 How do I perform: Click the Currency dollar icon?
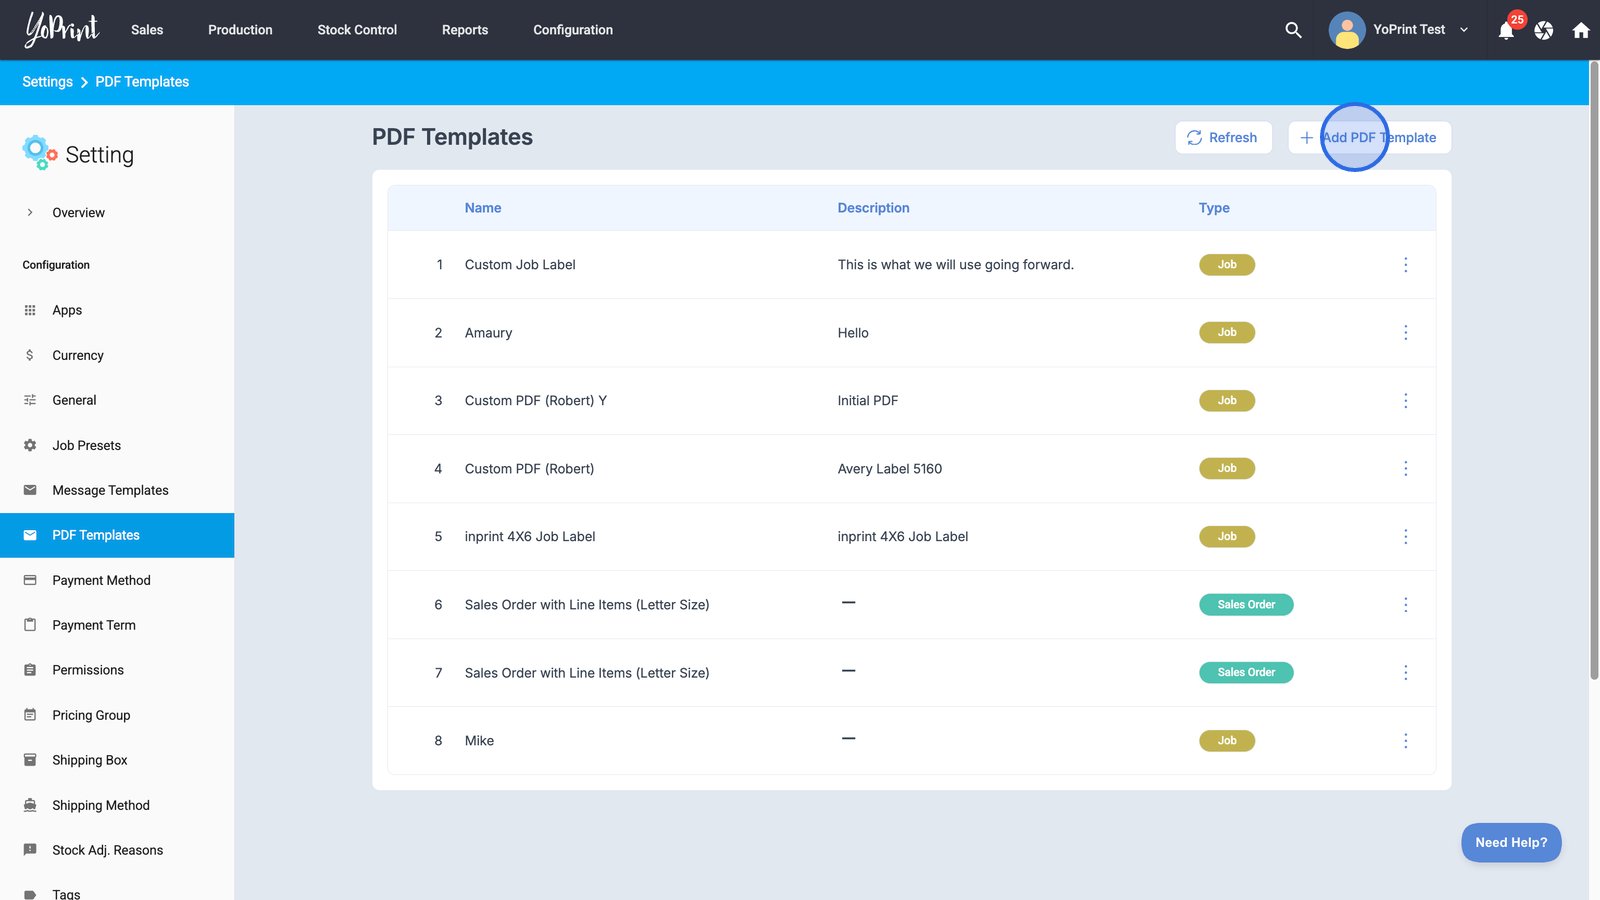[30, 355]
